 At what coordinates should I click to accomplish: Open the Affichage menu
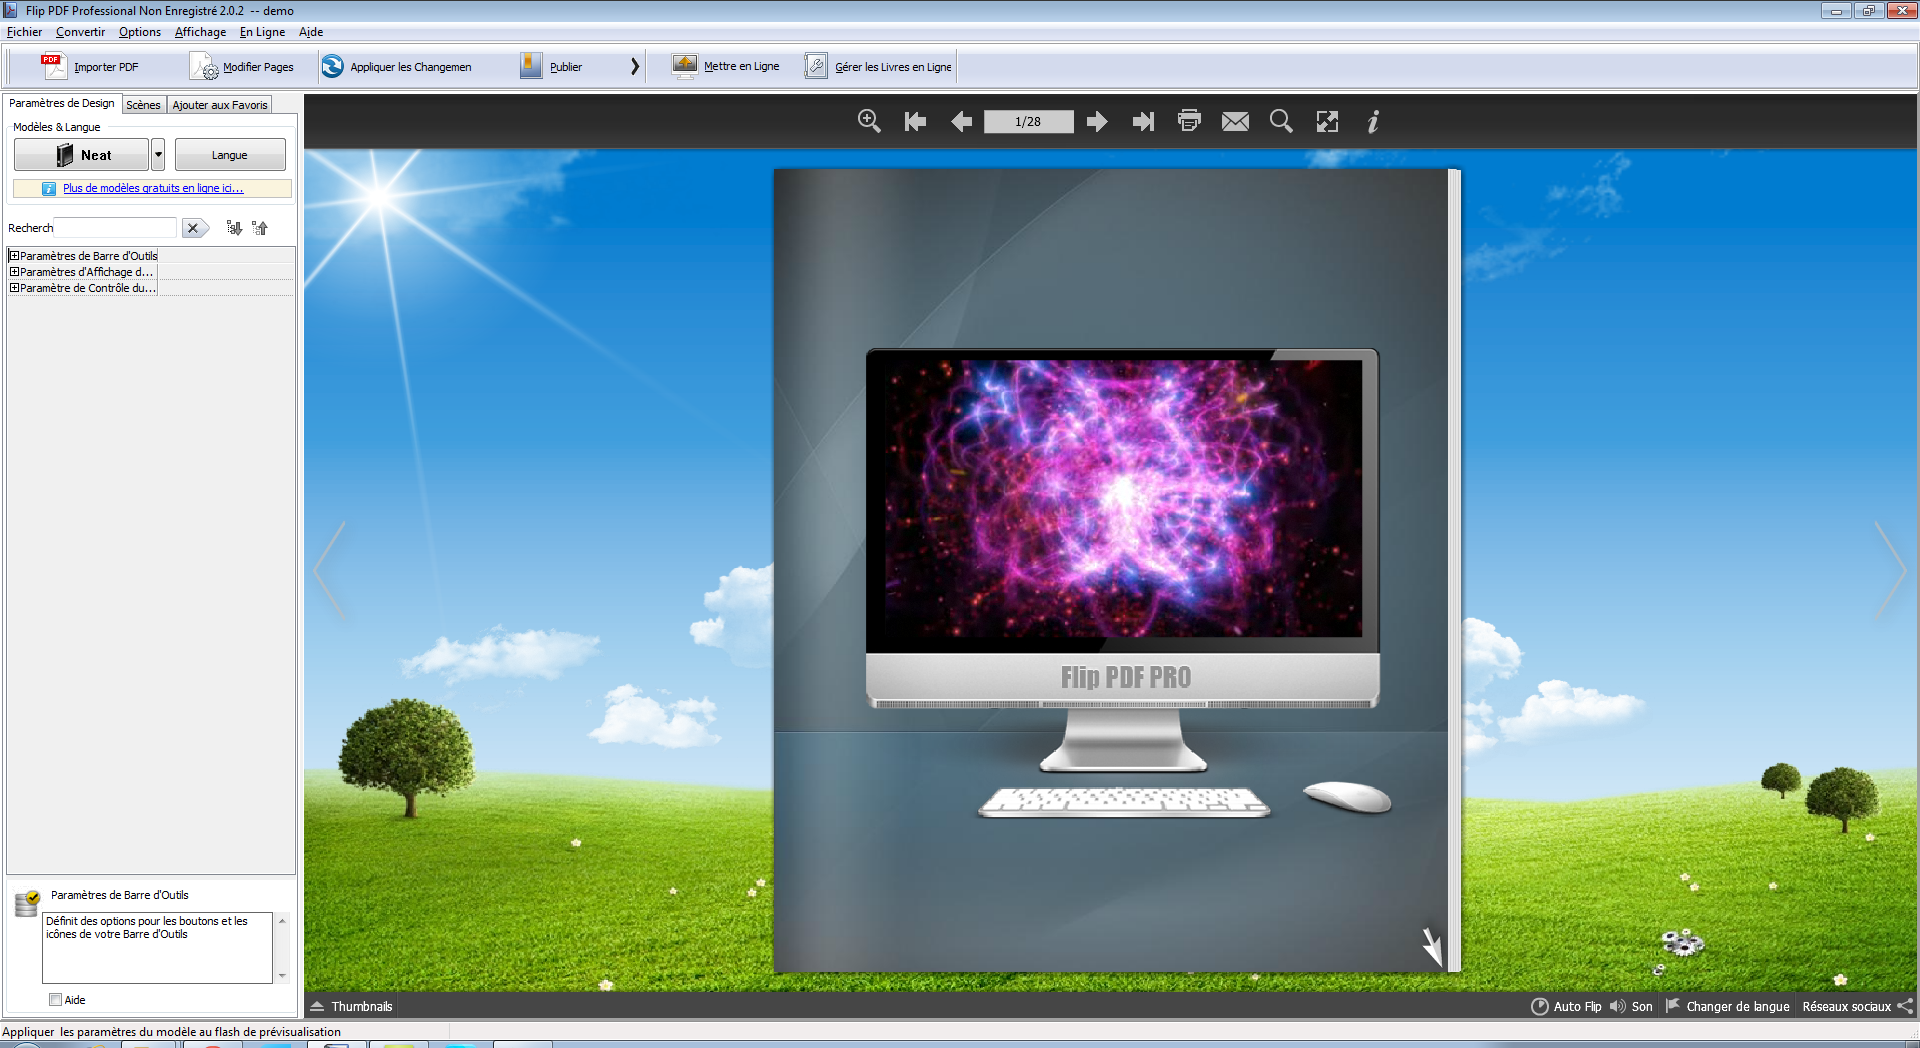point(200,32)
